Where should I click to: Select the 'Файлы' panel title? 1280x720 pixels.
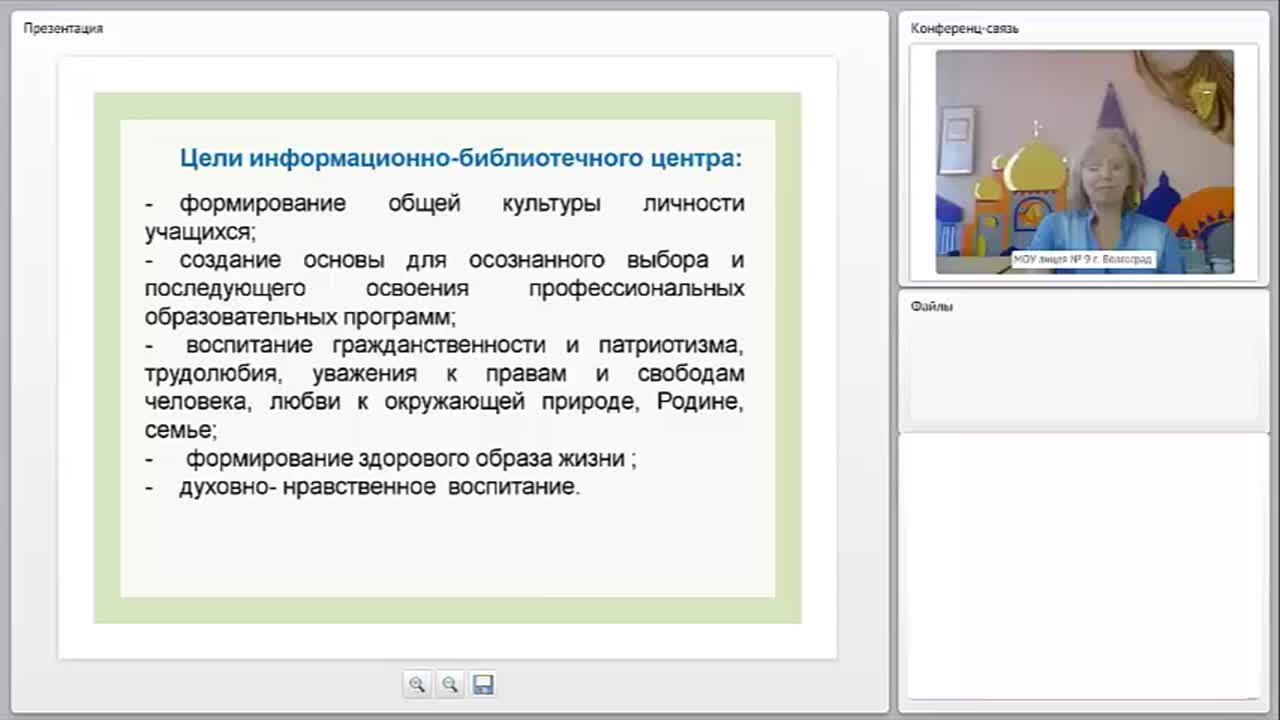click(x=932, y=307)
